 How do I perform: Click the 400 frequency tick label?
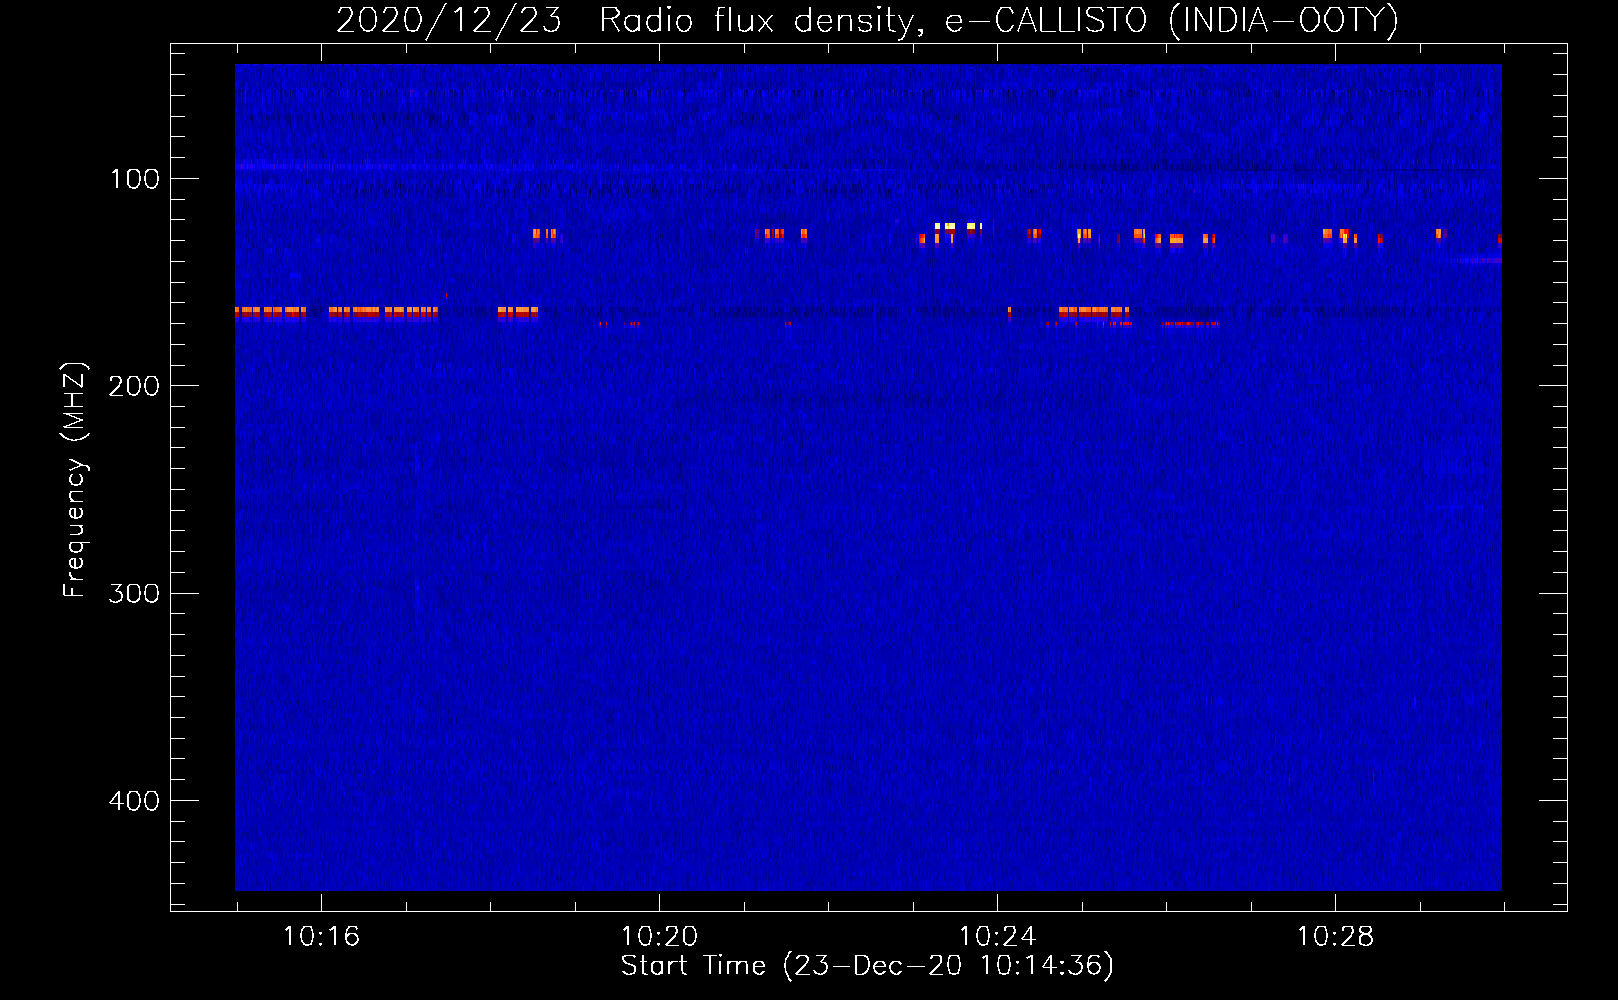[x=134, y=801]
